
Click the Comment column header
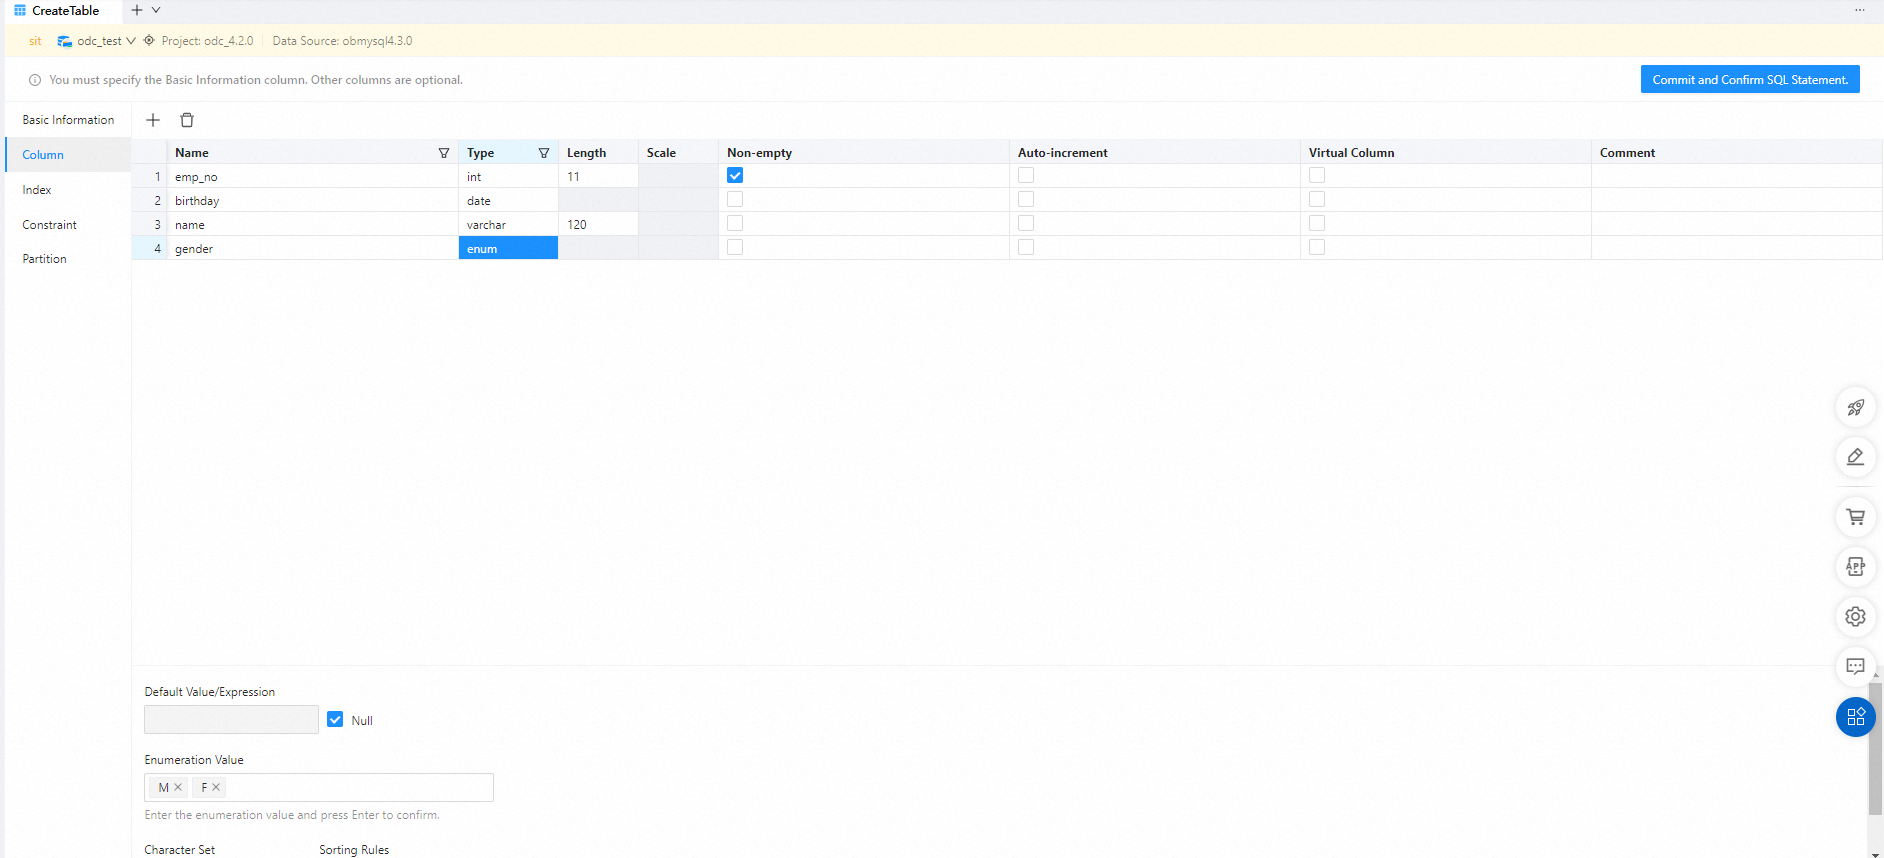click(x=1737, y=153)
